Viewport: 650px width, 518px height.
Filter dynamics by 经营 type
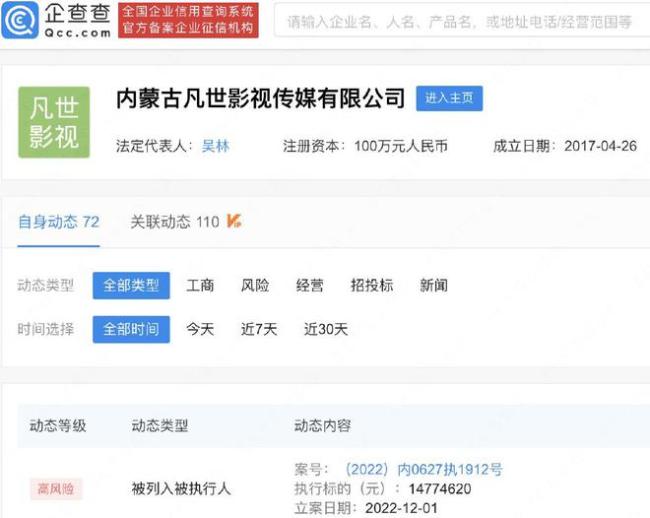(x=310, y=285)
